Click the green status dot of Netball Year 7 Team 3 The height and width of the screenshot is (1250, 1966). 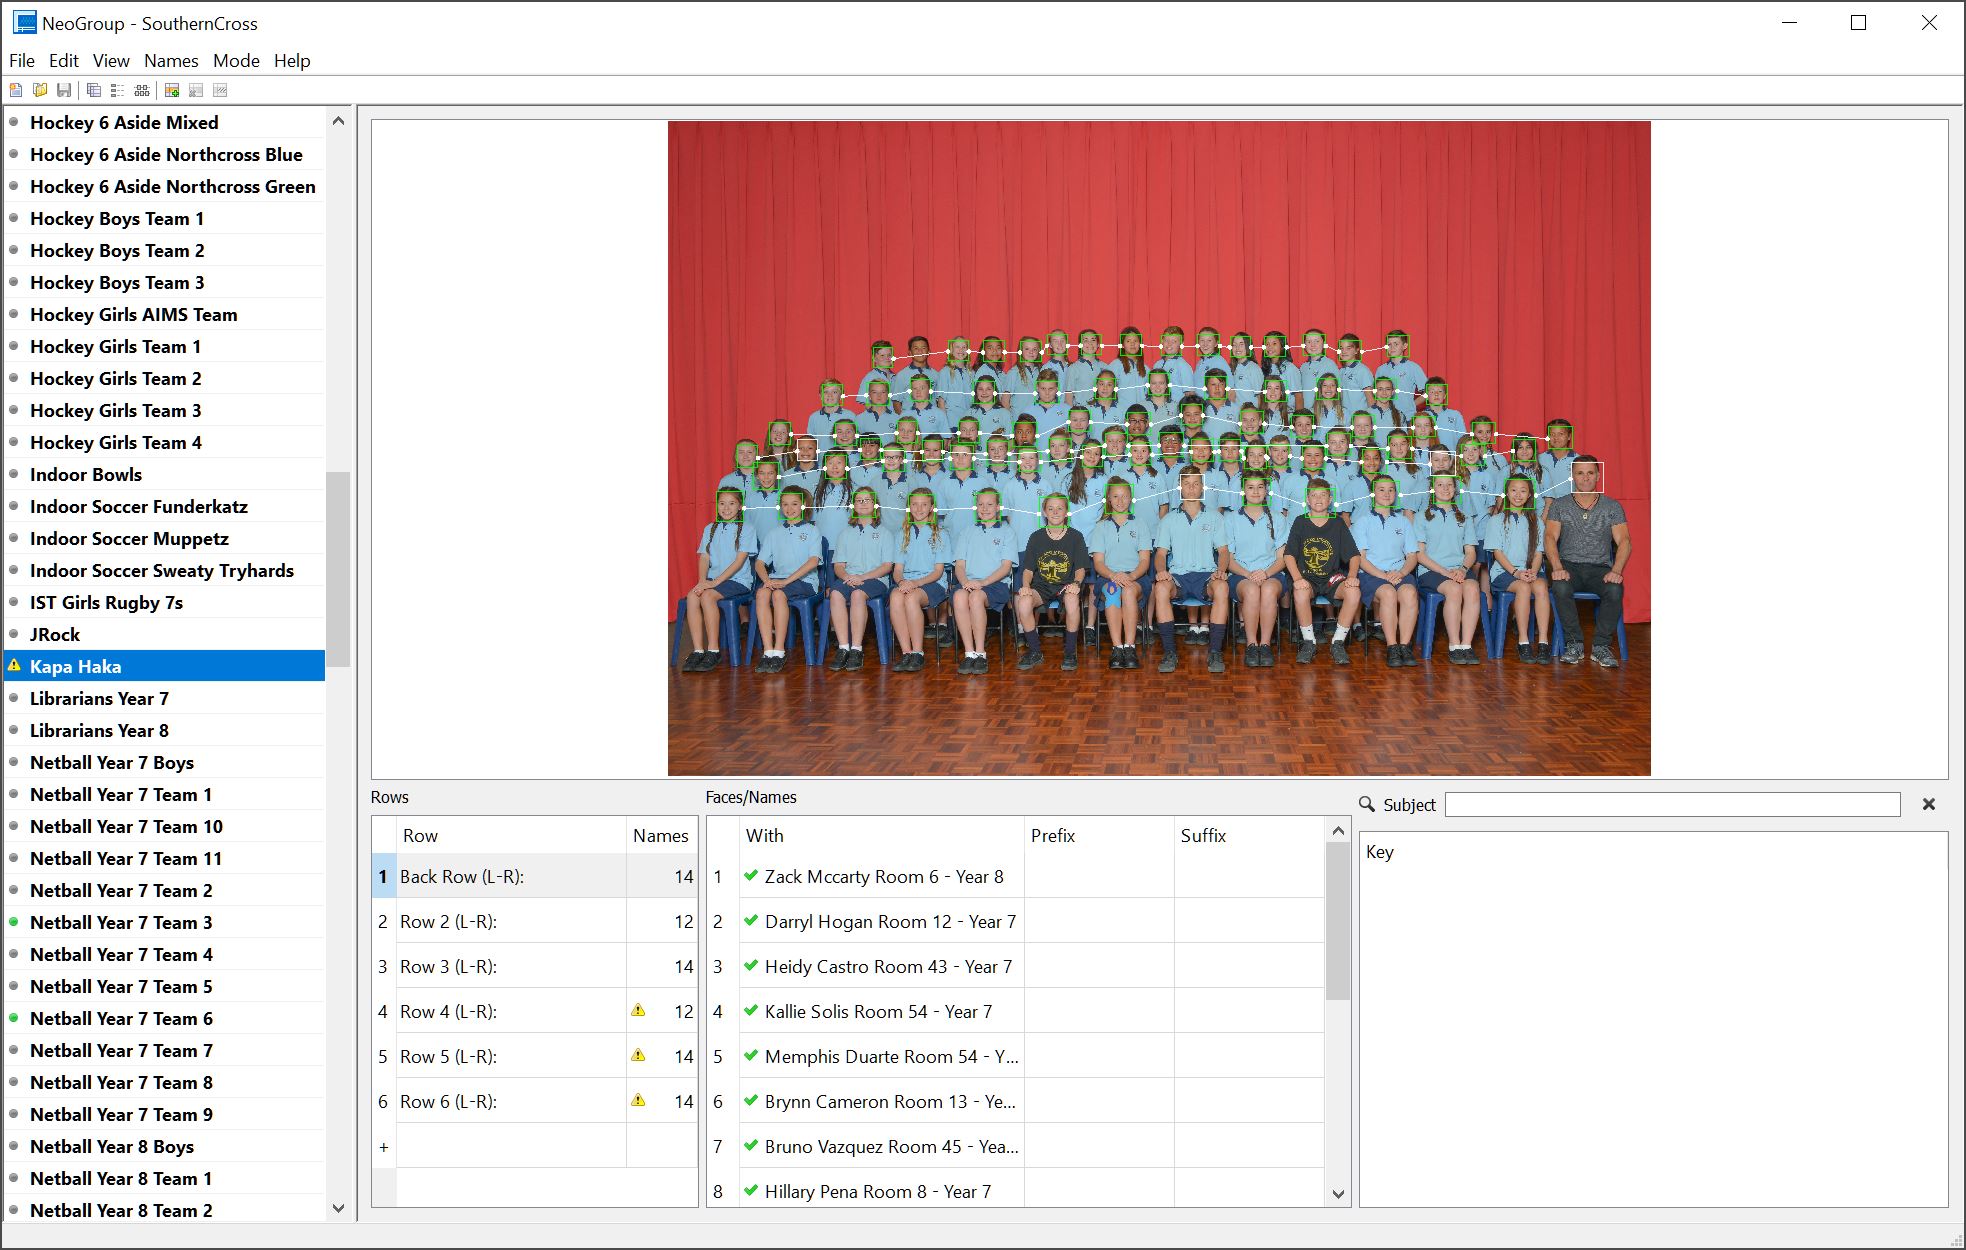14,922
